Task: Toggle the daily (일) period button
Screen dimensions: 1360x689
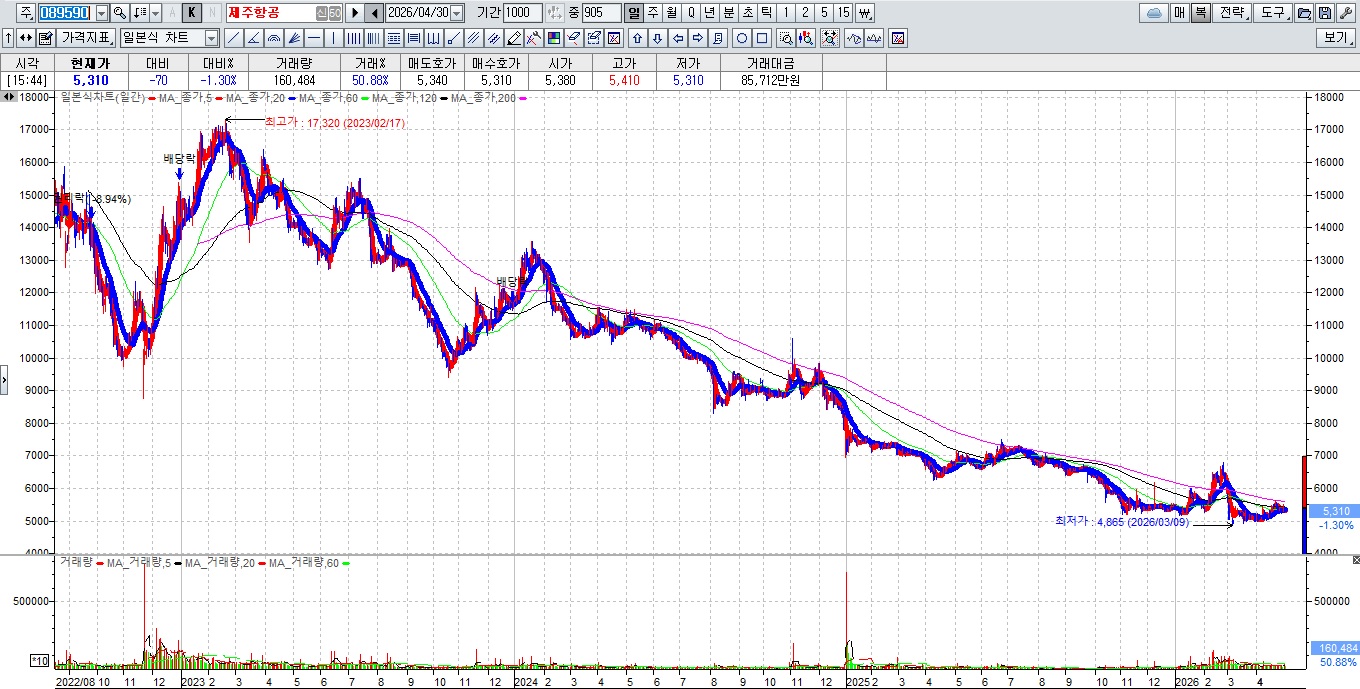Action: coord(634,13)
